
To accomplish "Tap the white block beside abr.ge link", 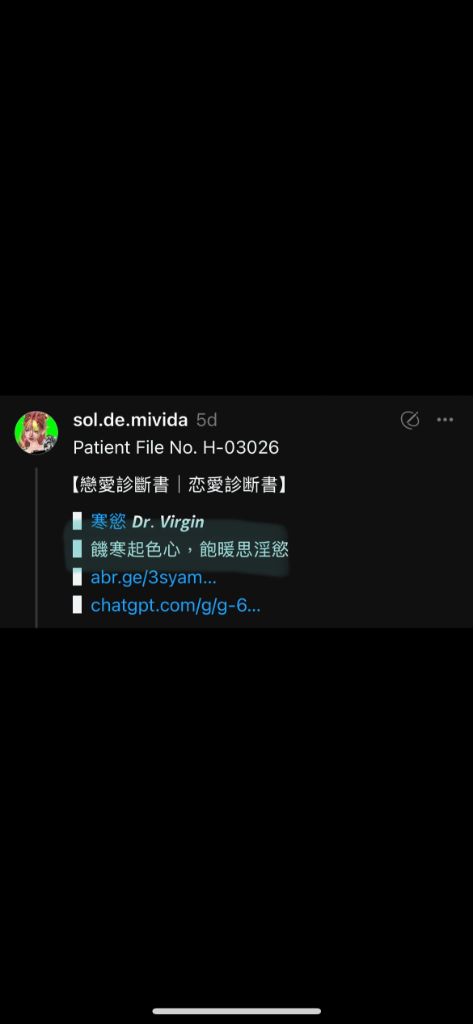I will click(x=77, y=577).
